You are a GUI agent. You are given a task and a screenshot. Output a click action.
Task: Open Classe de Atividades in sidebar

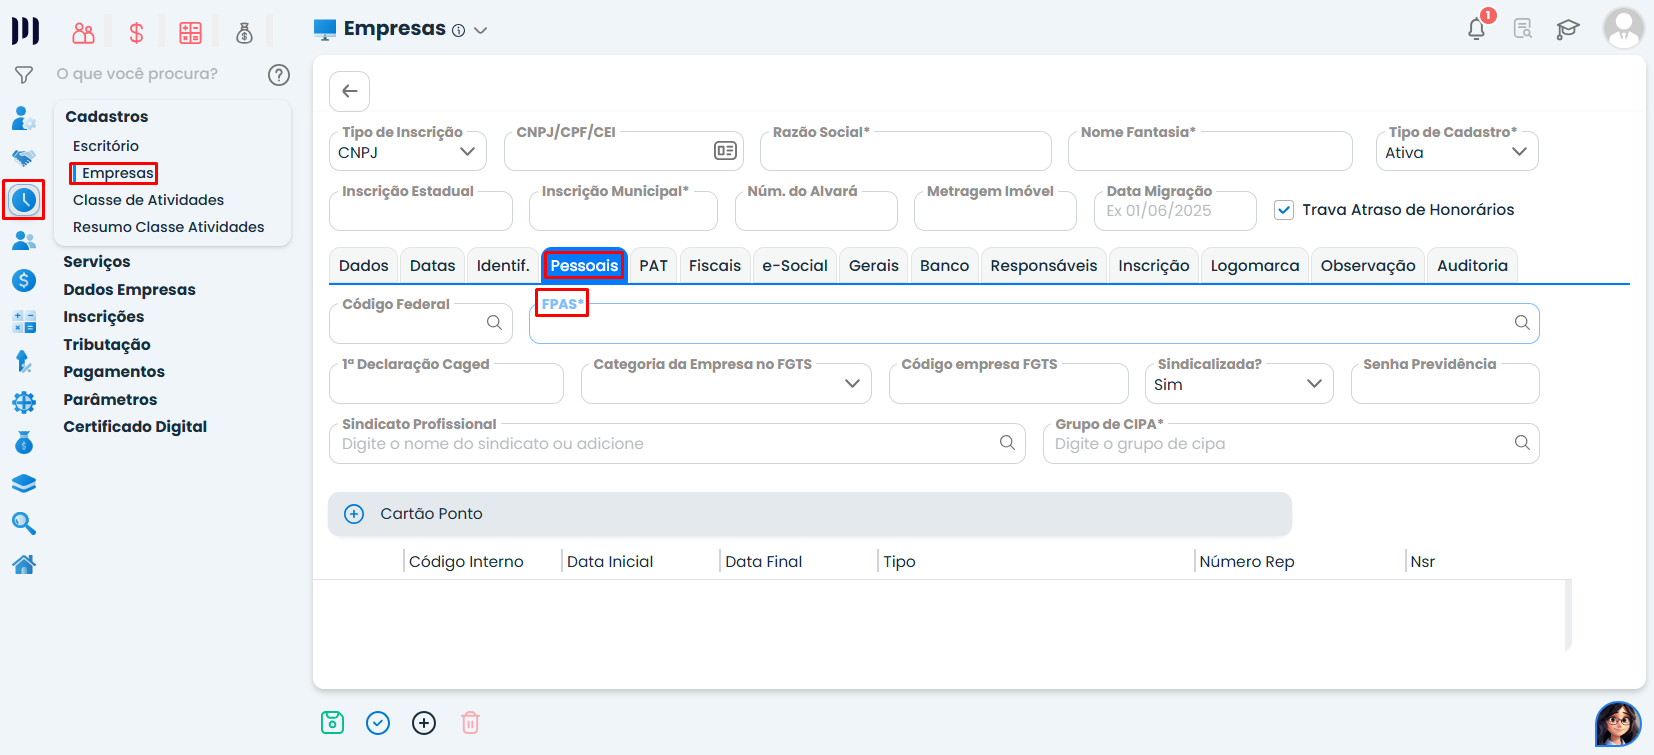point(148,200)
